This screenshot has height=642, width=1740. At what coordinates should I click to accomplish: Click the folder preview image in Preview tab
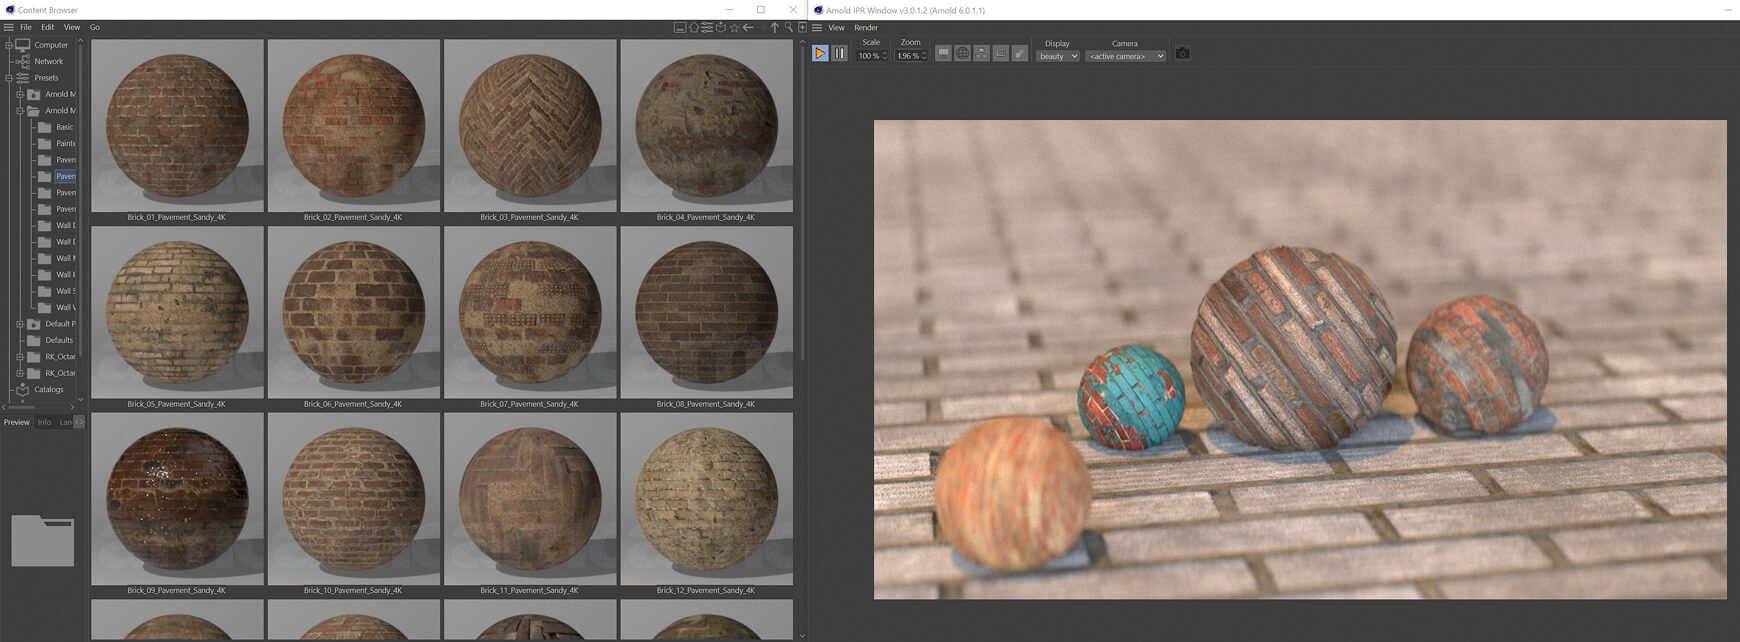click(x=42, y=540)
